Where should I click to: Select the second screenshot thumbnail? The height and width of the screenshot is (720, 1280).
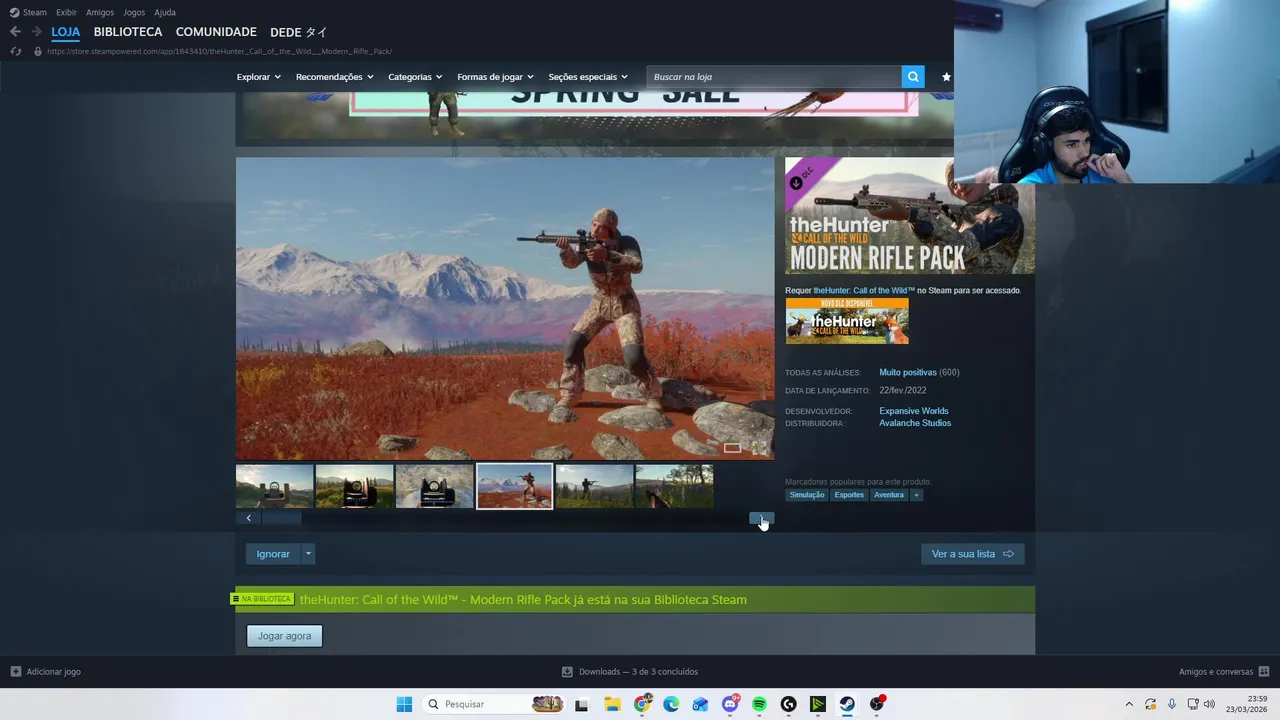[354, 486]
